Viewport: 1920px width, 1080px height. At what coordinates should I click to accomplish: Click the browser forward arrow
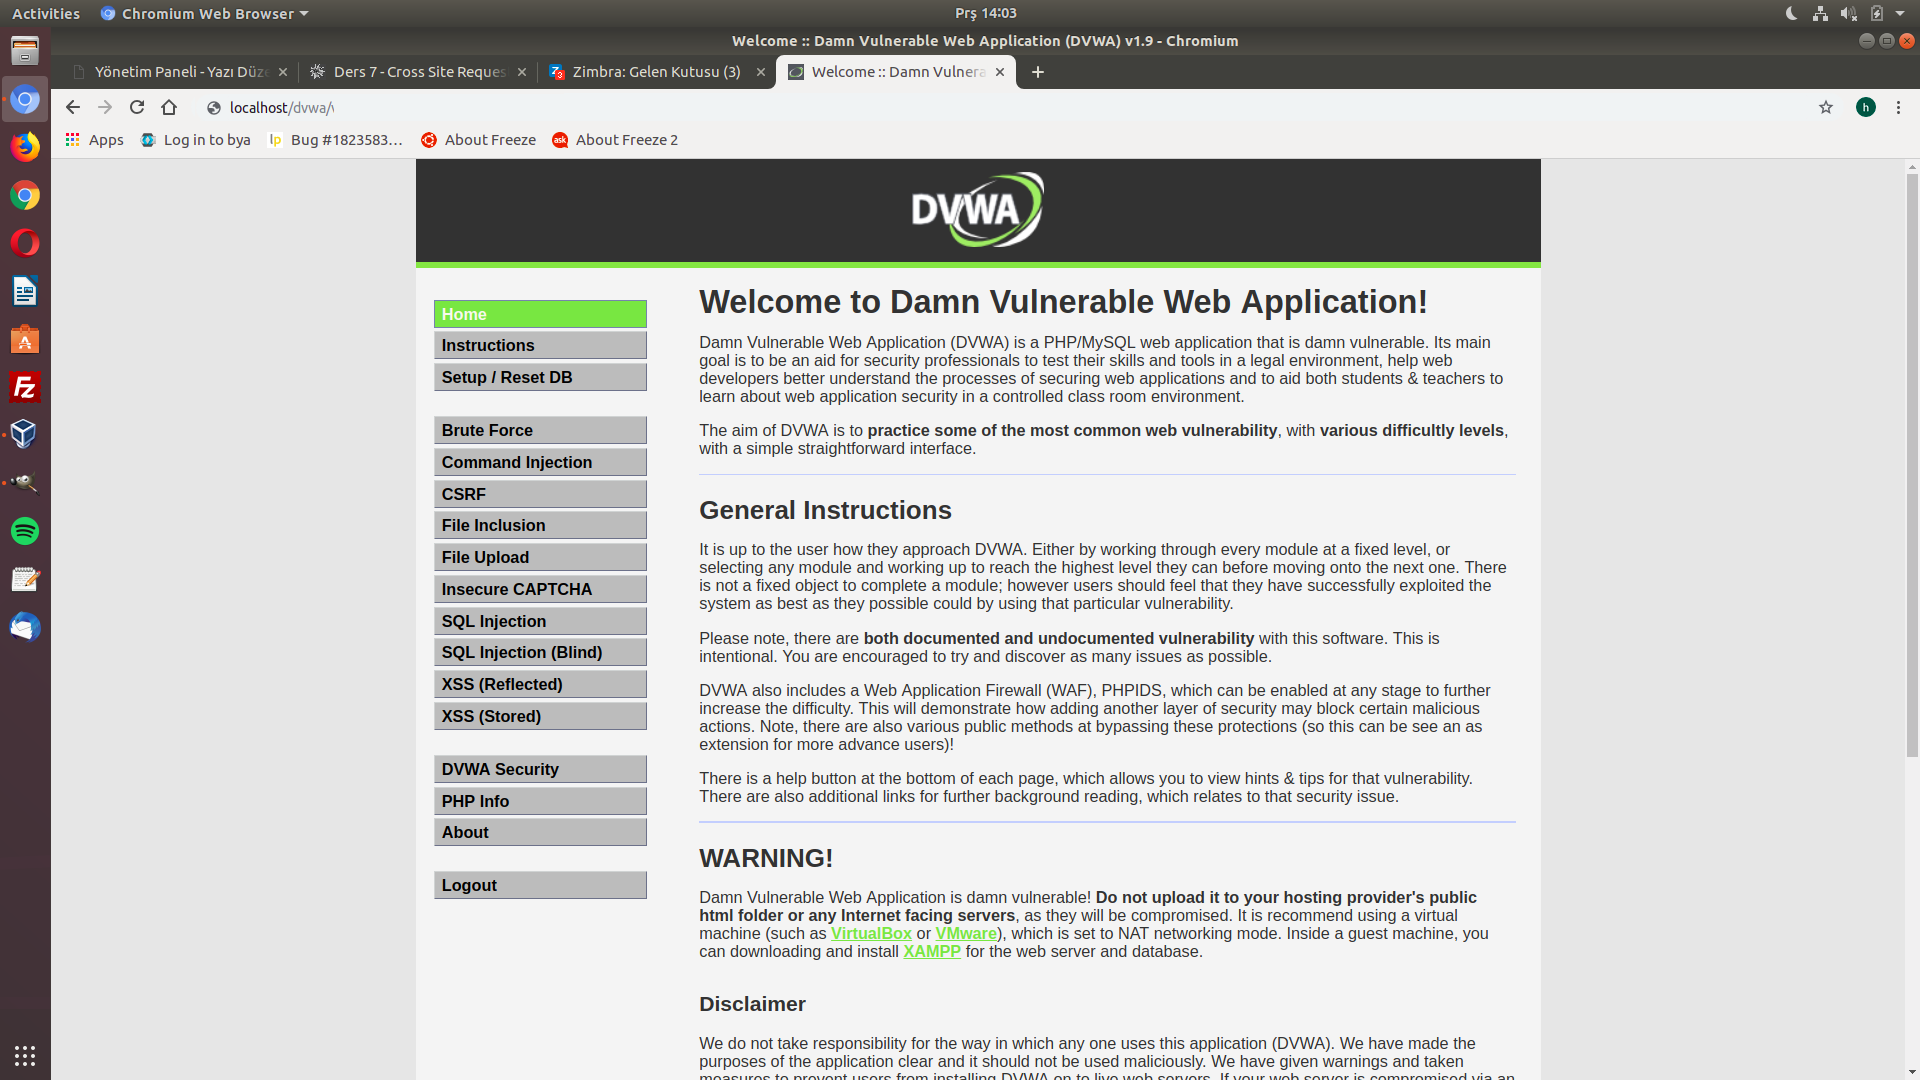[105, 107]
